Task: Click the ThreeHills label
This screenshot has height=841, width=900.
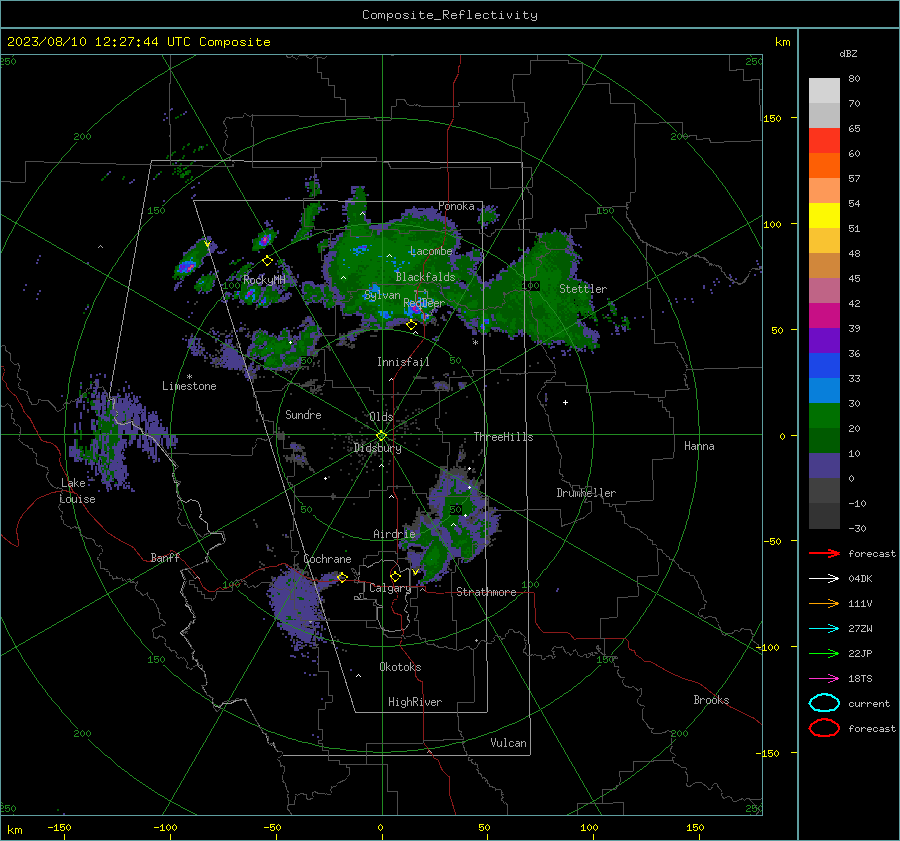Action: click(503, 437)
